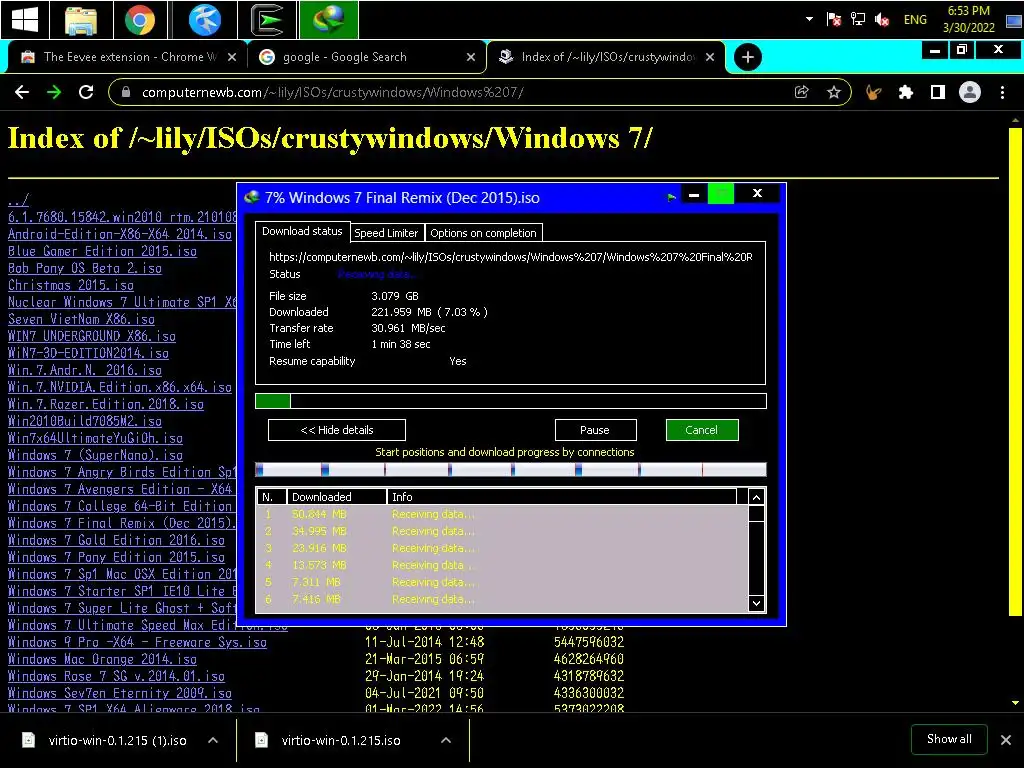Close the Eevee extension tab

pyautogui.click(x=231, y=57)
